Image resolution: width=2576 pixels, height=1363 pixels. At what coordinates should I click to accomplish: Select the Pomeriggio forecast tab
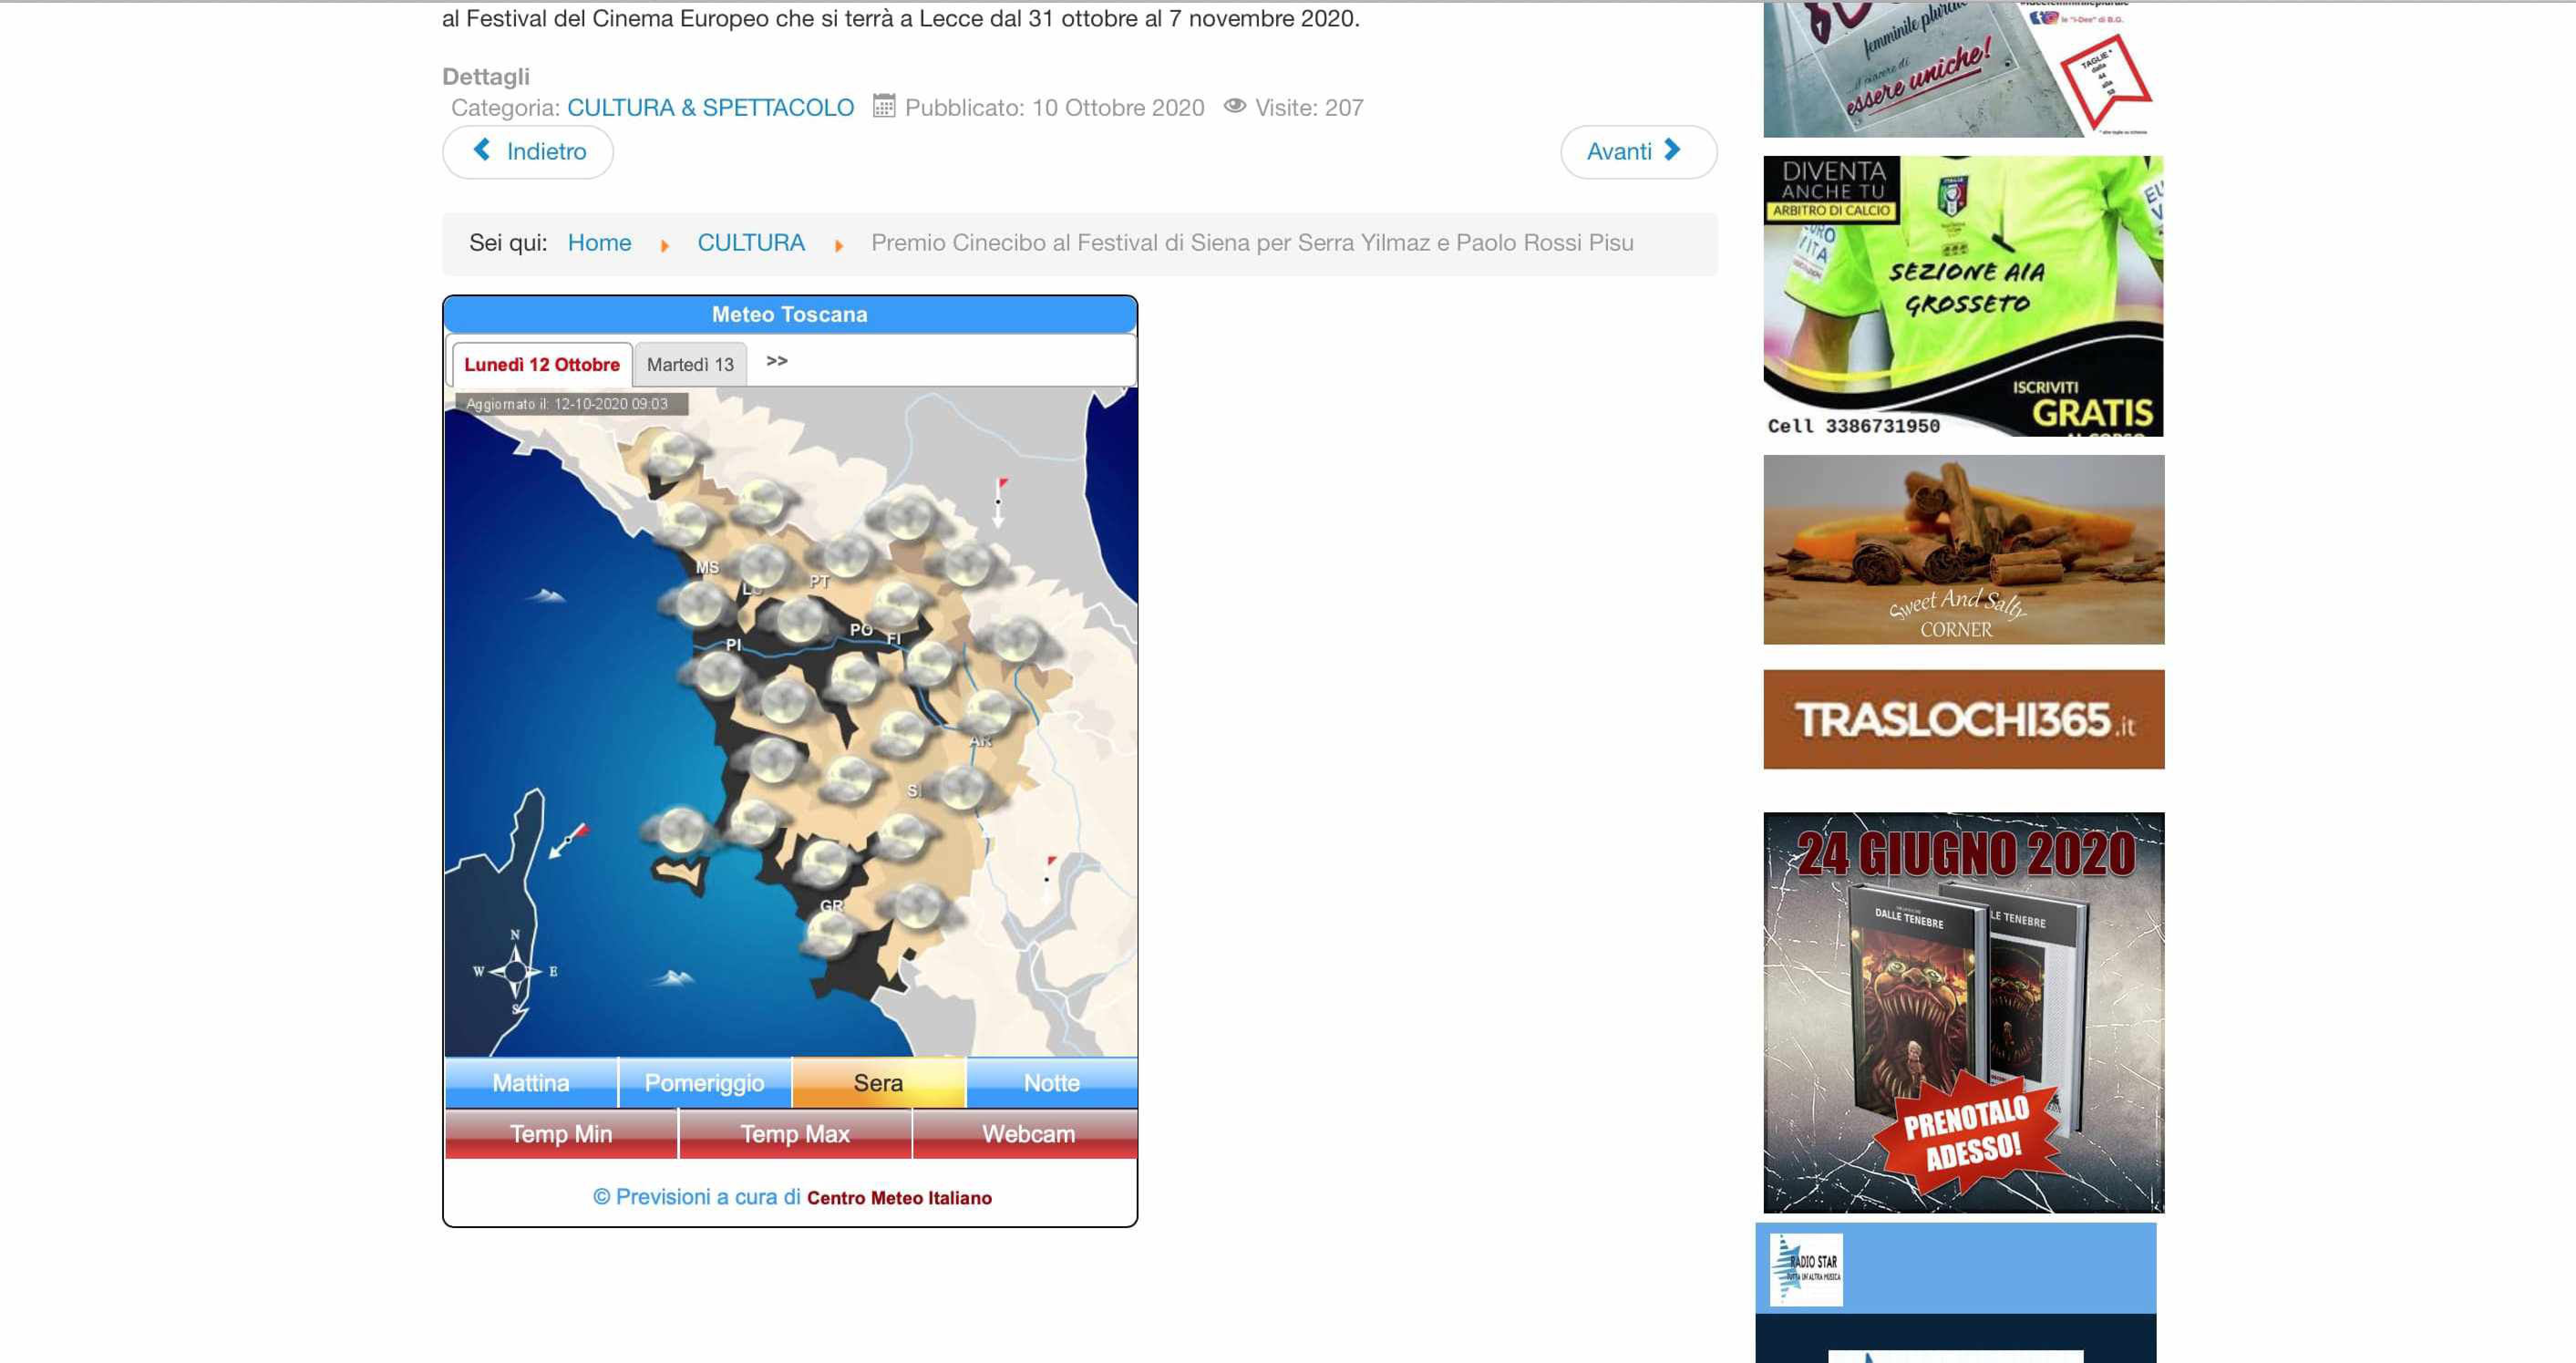[x=704, y=1083]
